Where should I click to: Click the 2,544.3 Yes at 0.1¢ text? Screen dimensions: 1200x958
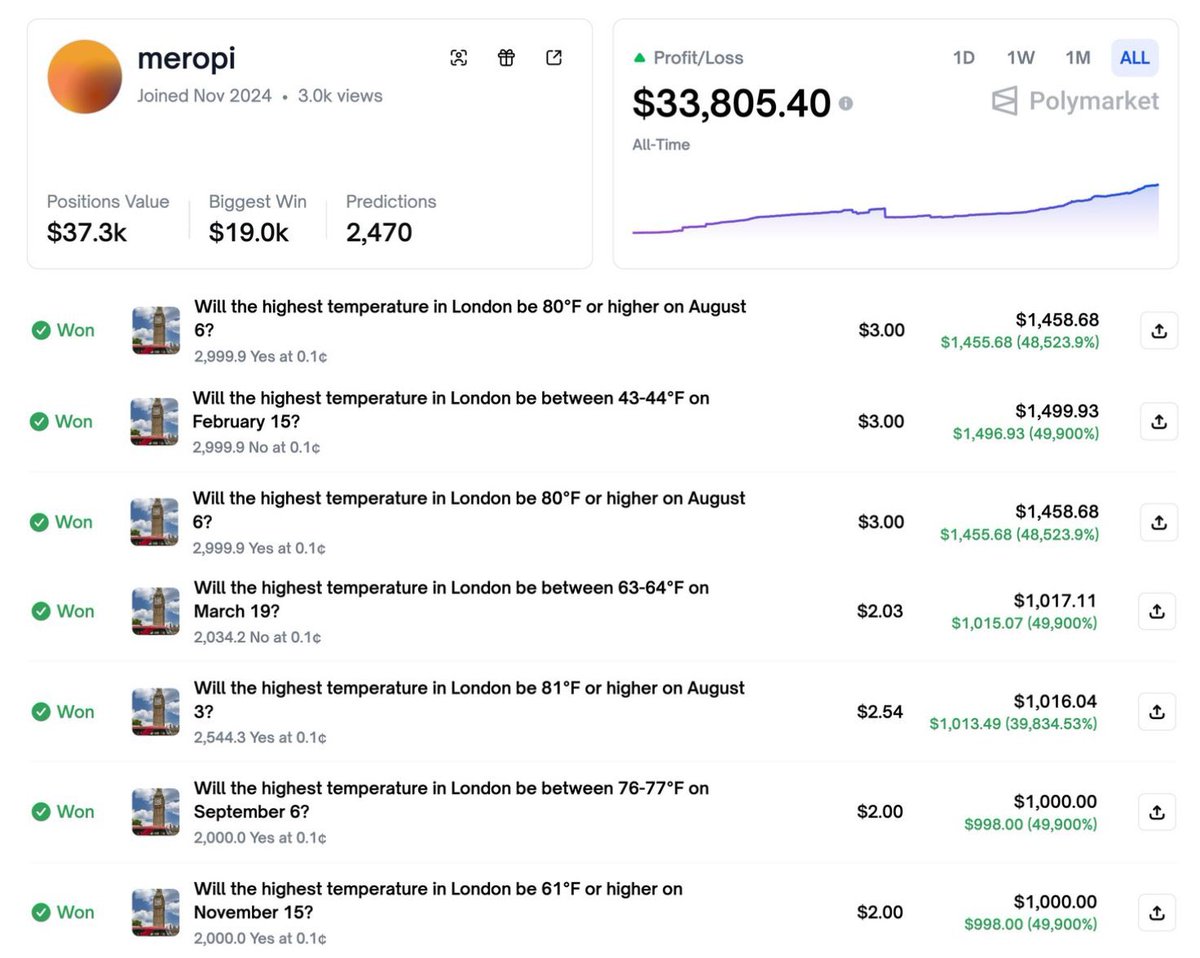(x=260, y=737)
